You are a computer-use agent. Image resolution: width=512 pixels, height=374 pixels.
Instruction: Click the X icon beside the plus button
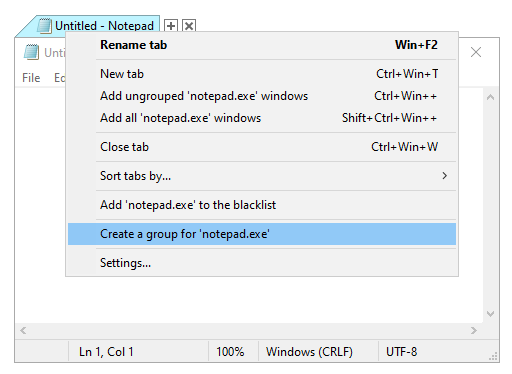(189, 26)
